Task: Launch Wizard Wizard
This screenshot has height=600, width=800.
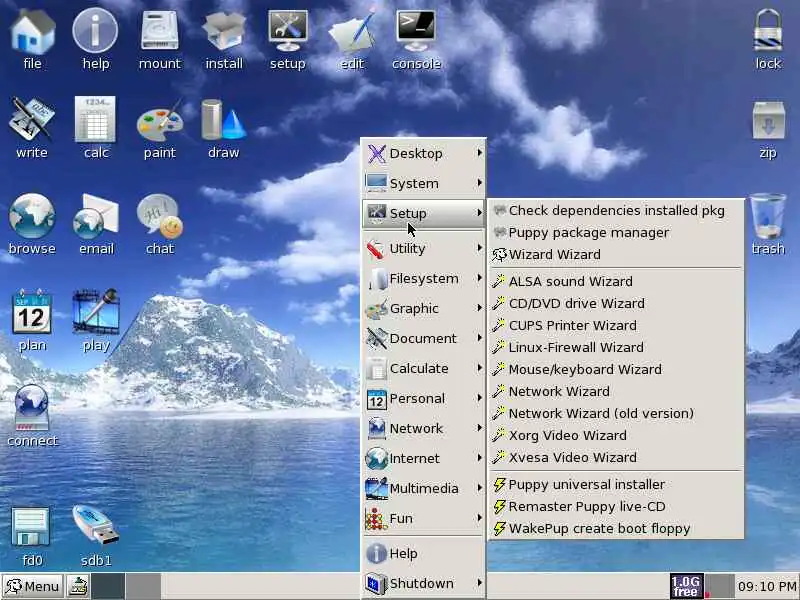Action: tap(616, 255)
